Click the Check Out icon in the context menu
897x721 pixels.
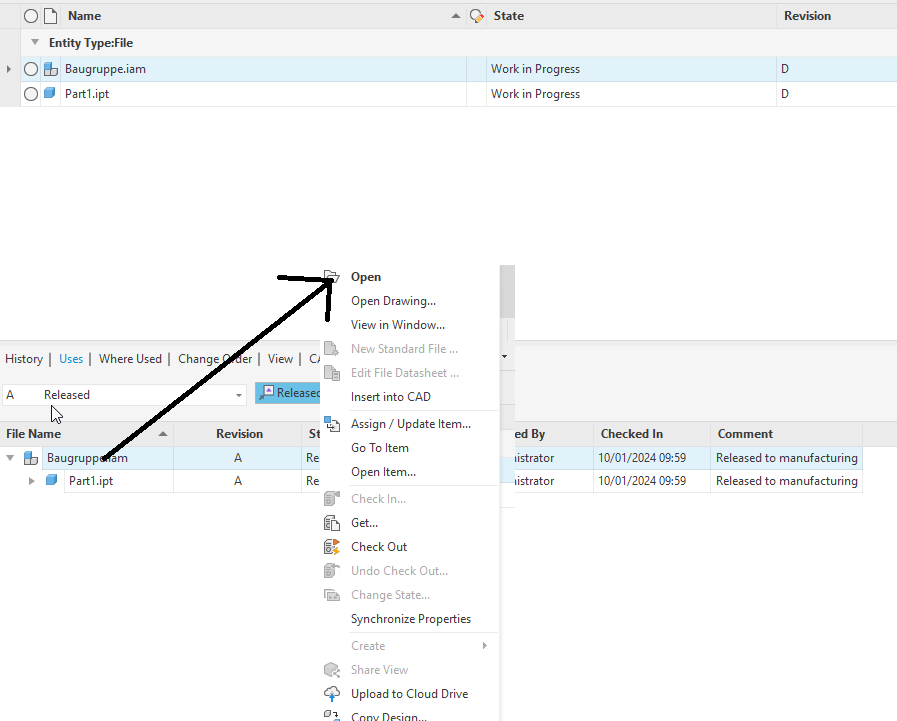pyautogui.click(x=334, y=546)
